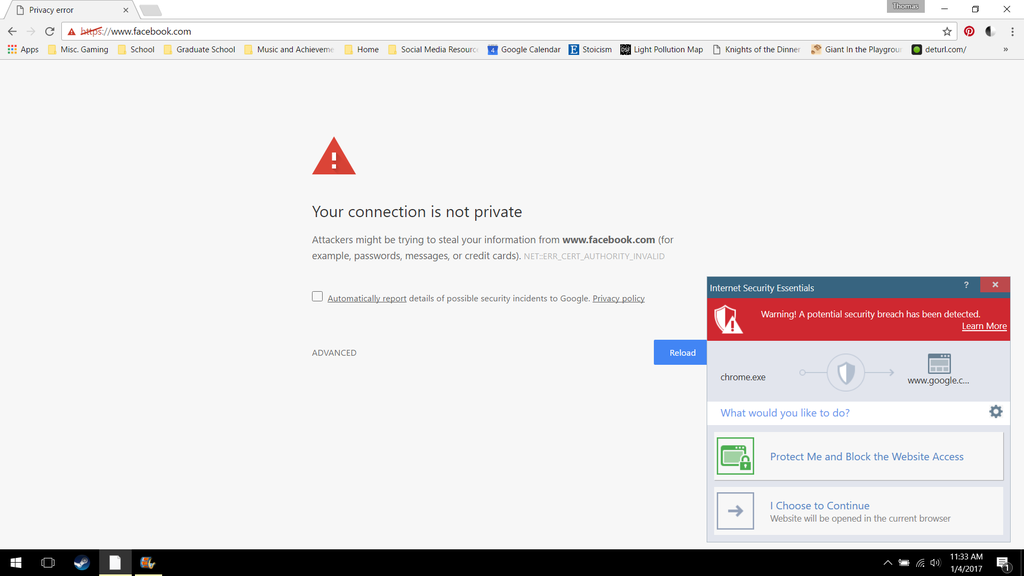Open the colorful app icon on taskbar
Screen dimensions: 1024x576
click(148, 562)
